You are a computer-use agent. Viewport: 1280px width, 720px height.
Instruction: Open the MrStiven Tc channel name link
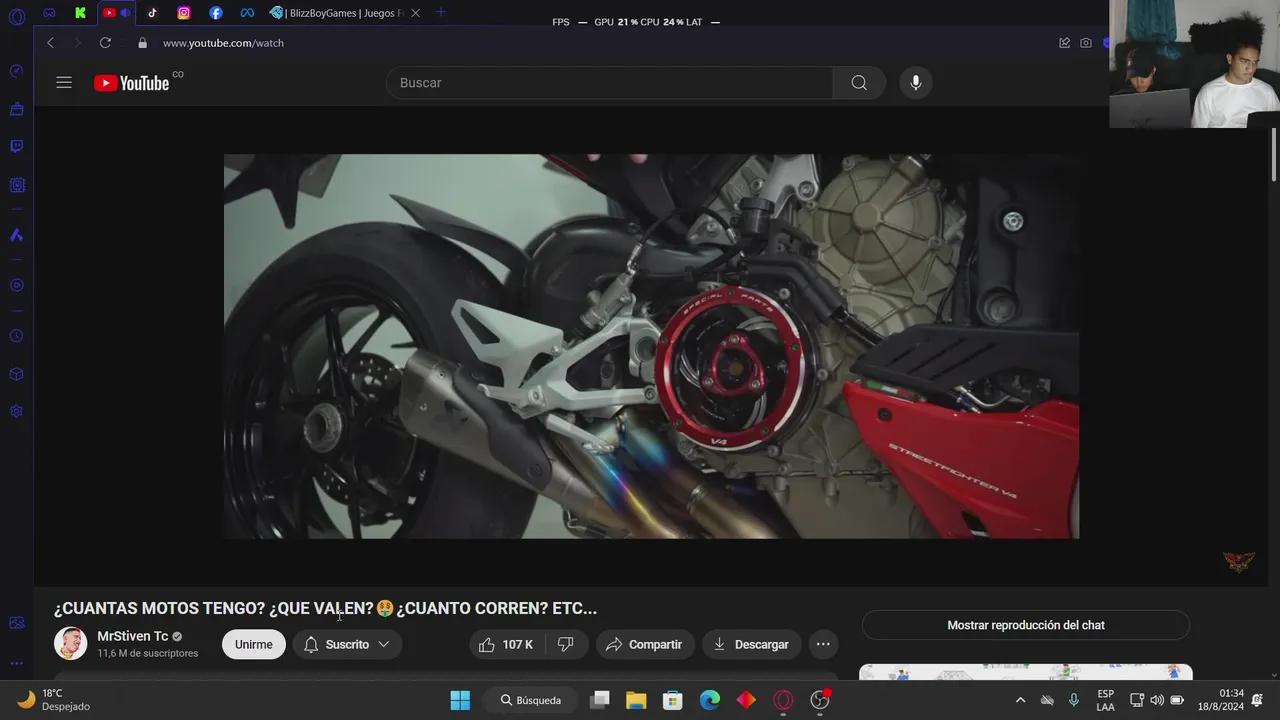pyautogui.click(x=132, y=636)
